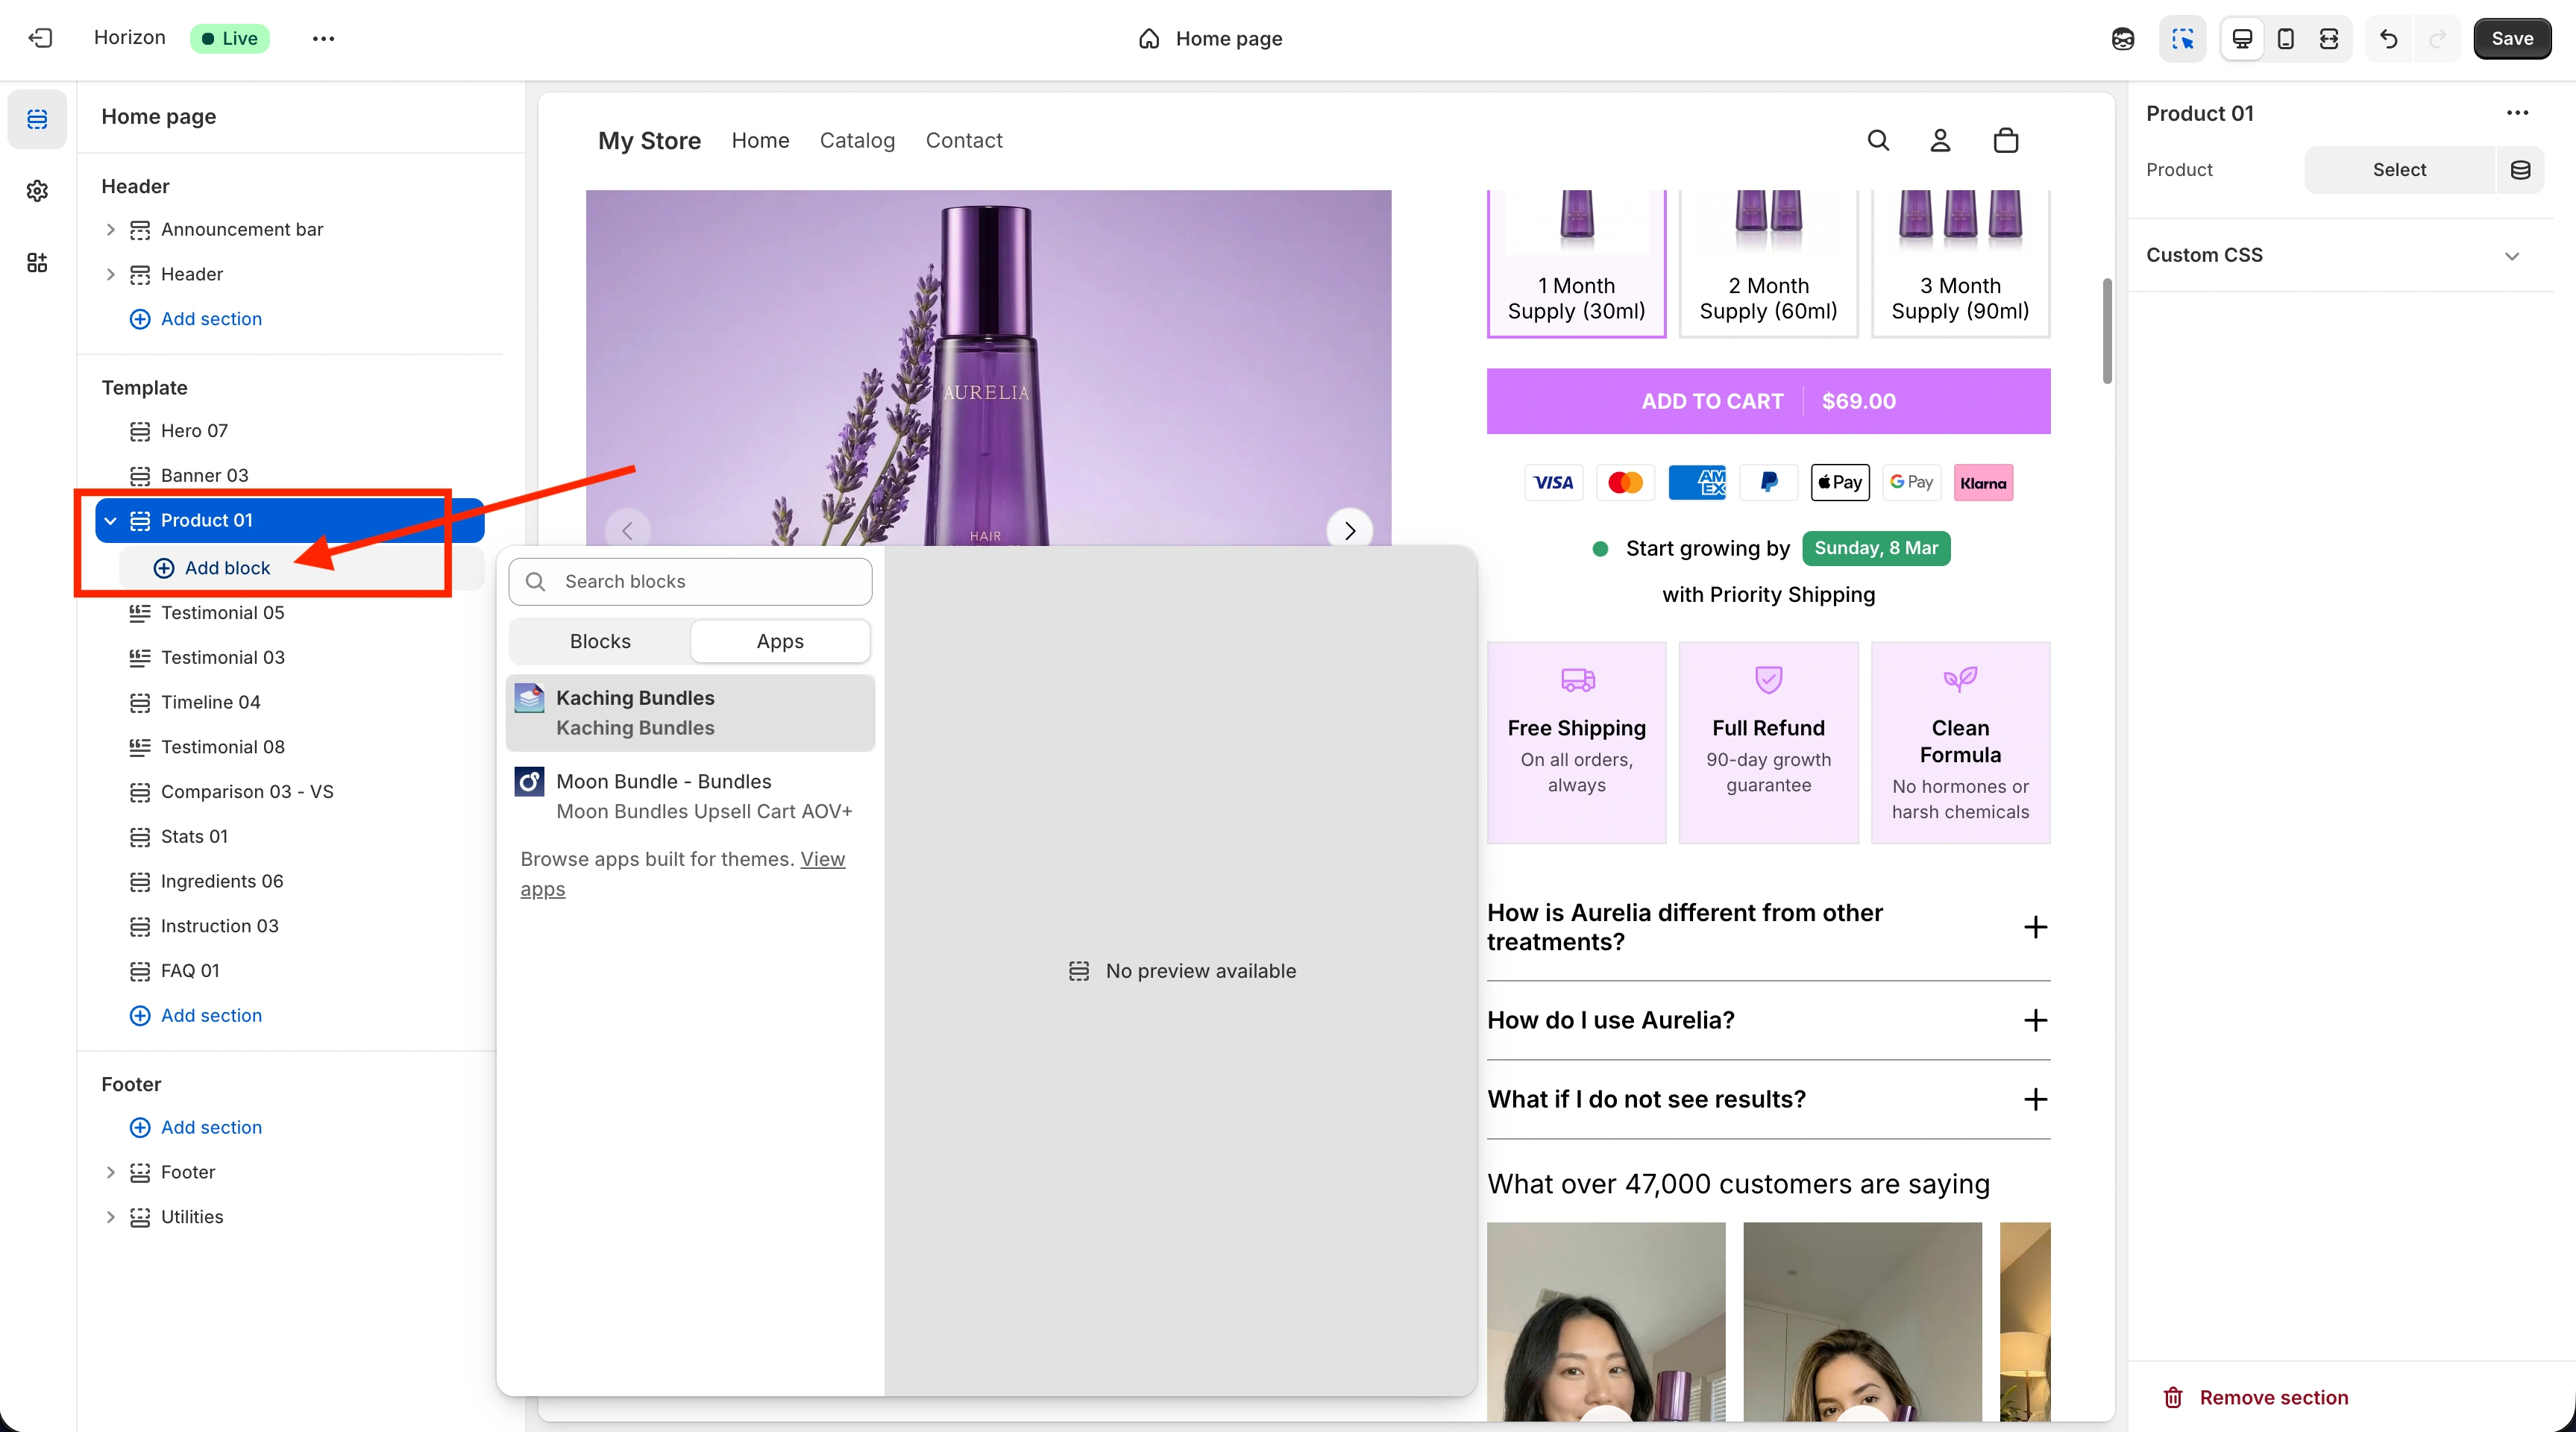
Task: Switch preview to fullscreen
Action: click(x=2329, y=39)
